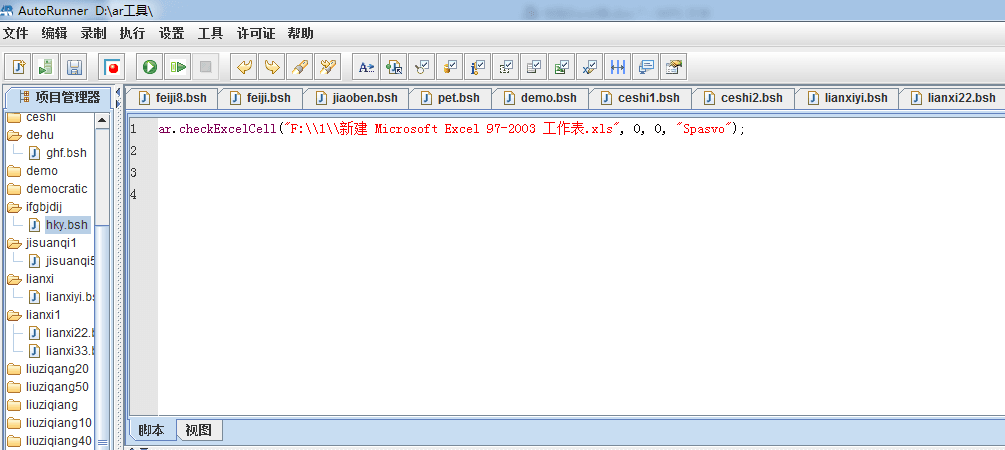Collapse the lianxi1 folder
The width and height of the screenshot is (1005, 450).
14,315
